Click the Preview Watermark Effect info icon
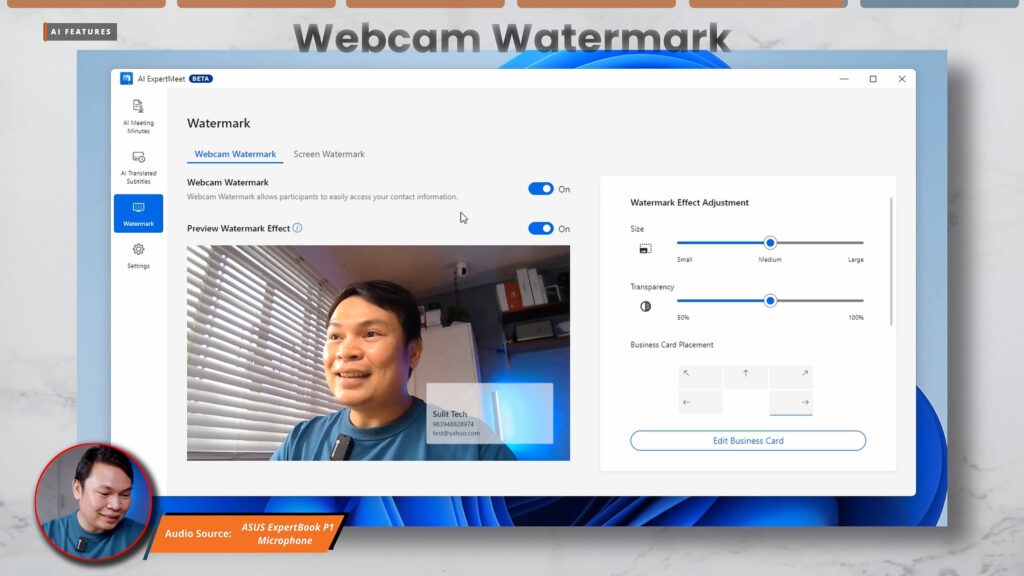The image size is (1024, 576). coord(297,228)
